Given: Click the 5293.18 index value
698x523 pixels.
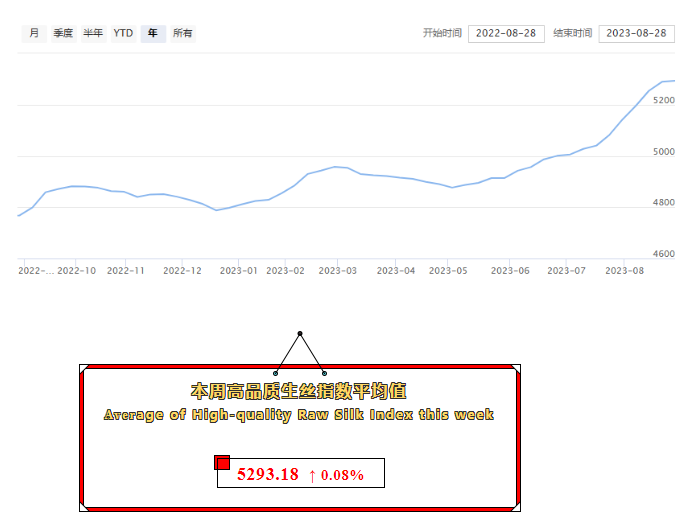Looking at the screenshot, I should pyautogui.click(x=267, y=475).
